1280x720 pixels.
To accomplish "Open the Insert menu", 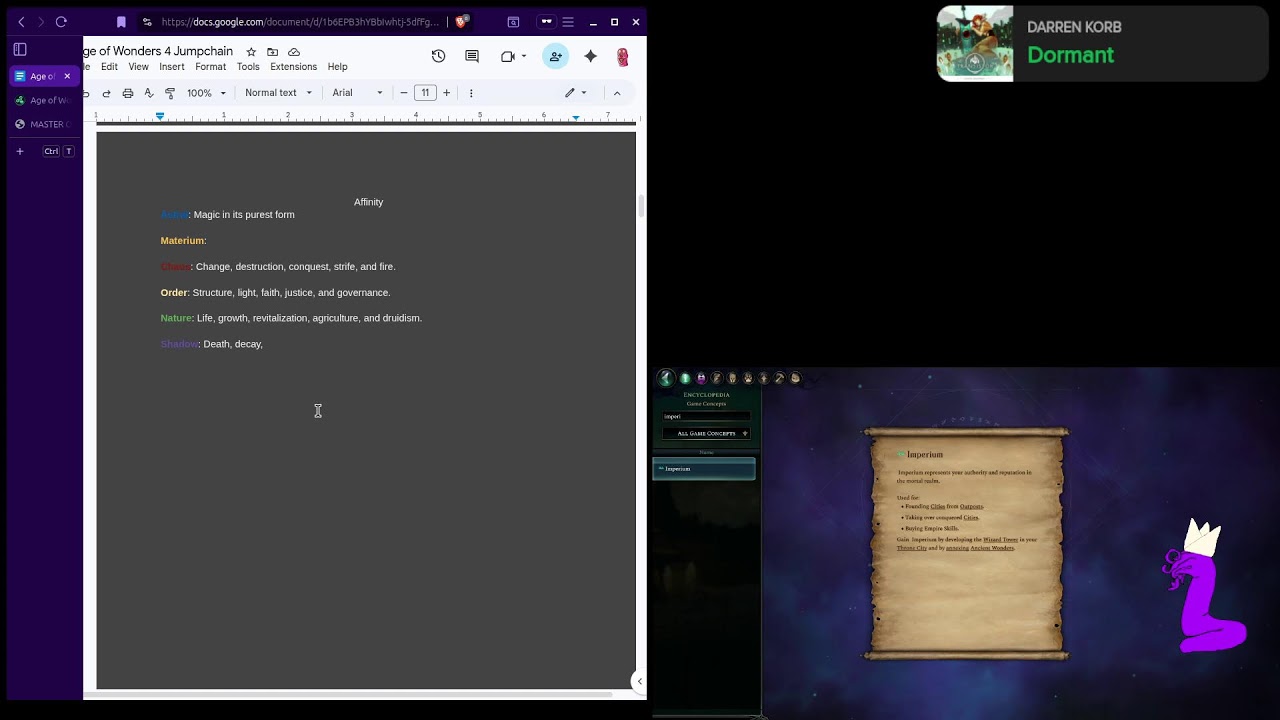I will (x=172, y=67).
